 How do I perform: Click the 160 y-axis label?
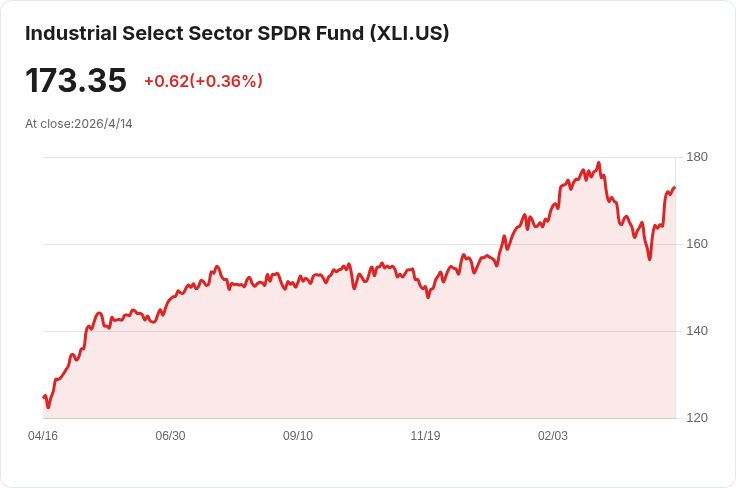[x=697, y=244]
